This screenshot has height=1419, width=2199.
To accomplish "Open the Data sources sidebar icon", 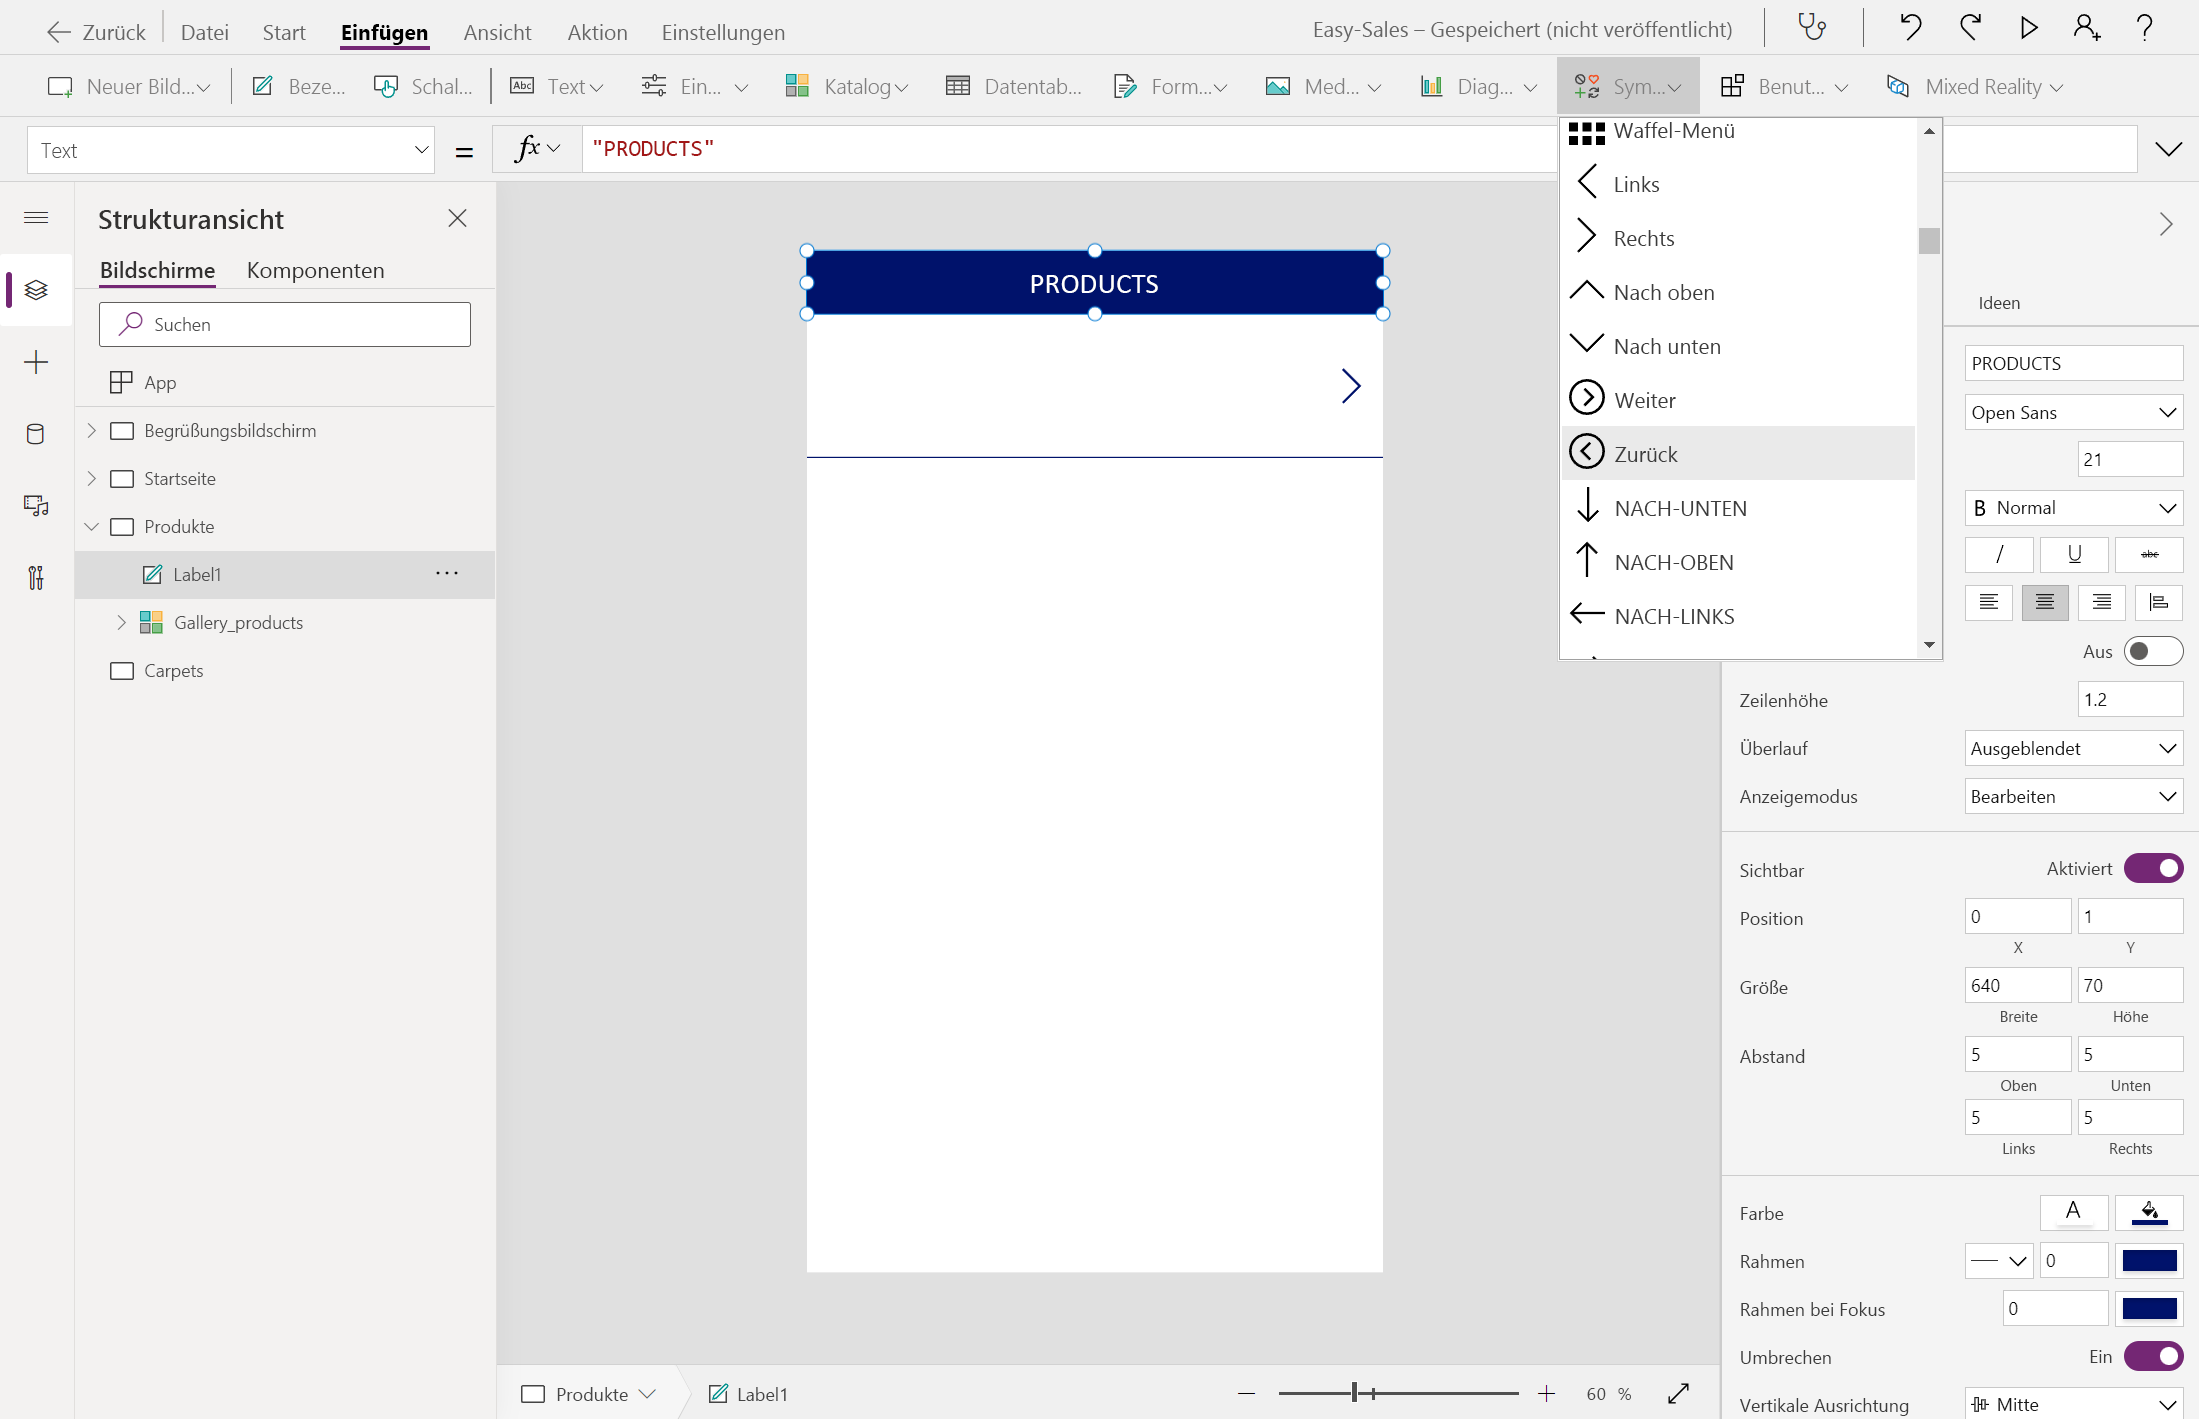I will point(36,434).
